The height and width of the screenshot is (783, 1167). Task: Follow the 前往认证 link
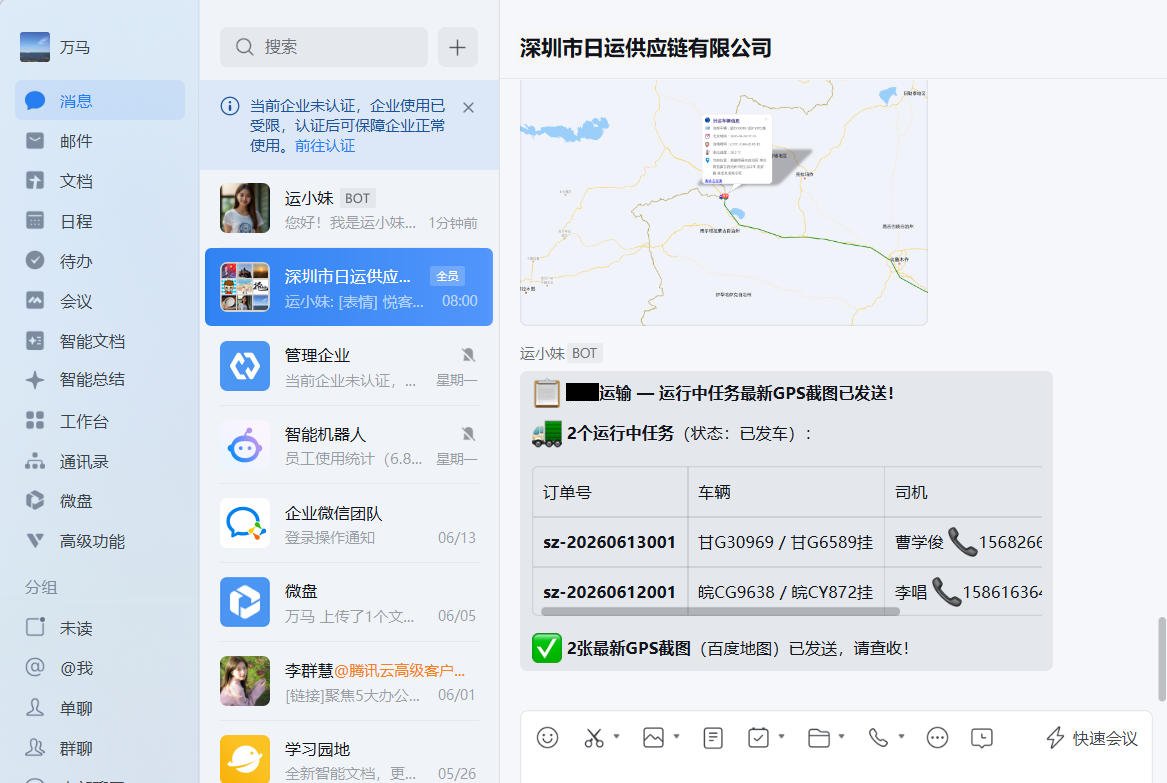(x=324, y=146)
